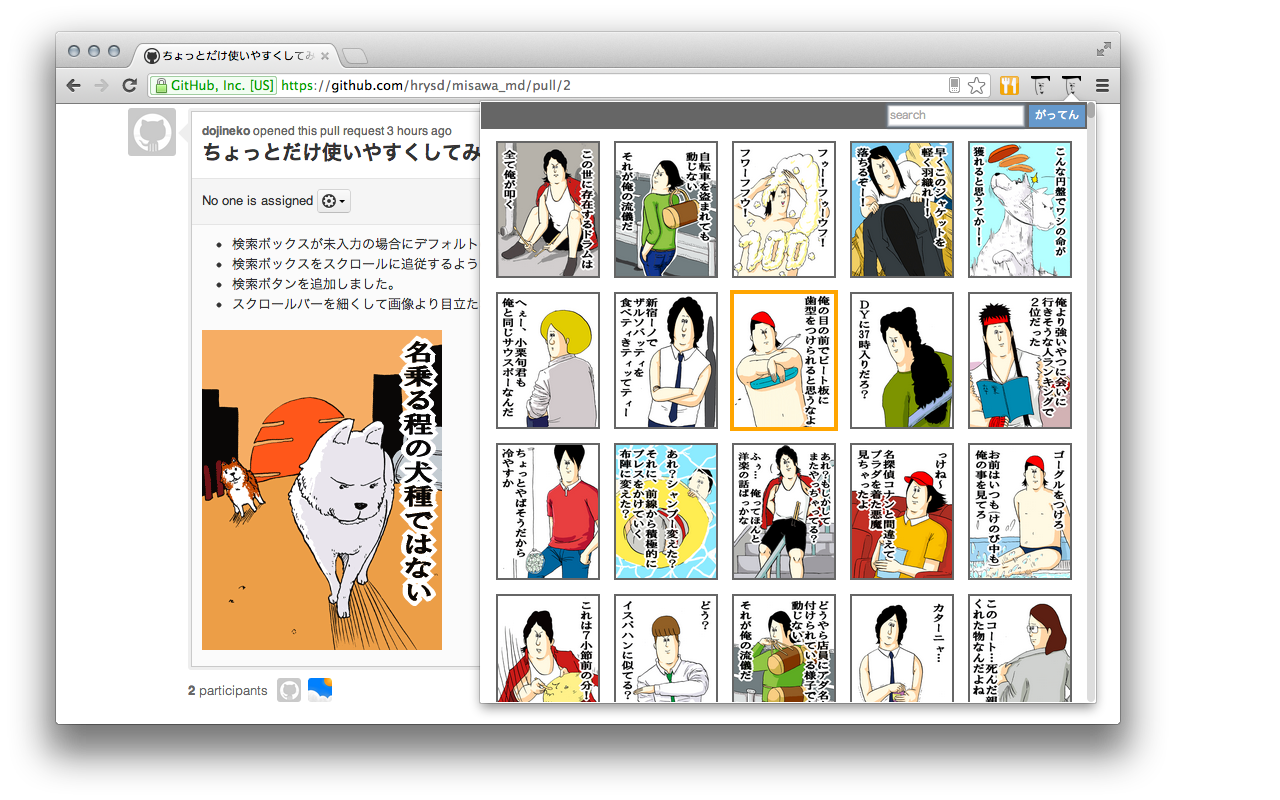Select the 自転車を盗まれても動じない green-shirt panel
The image size is (1280, 800).
pyautogui.click(x=666, y=209)
